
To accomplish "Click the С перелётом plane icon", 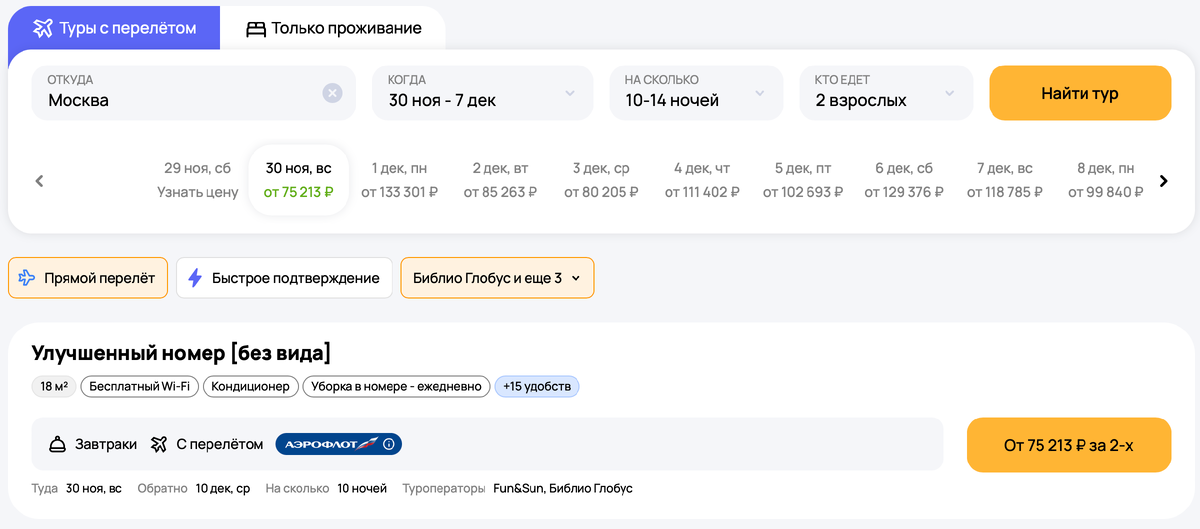I will coord(159,444).
